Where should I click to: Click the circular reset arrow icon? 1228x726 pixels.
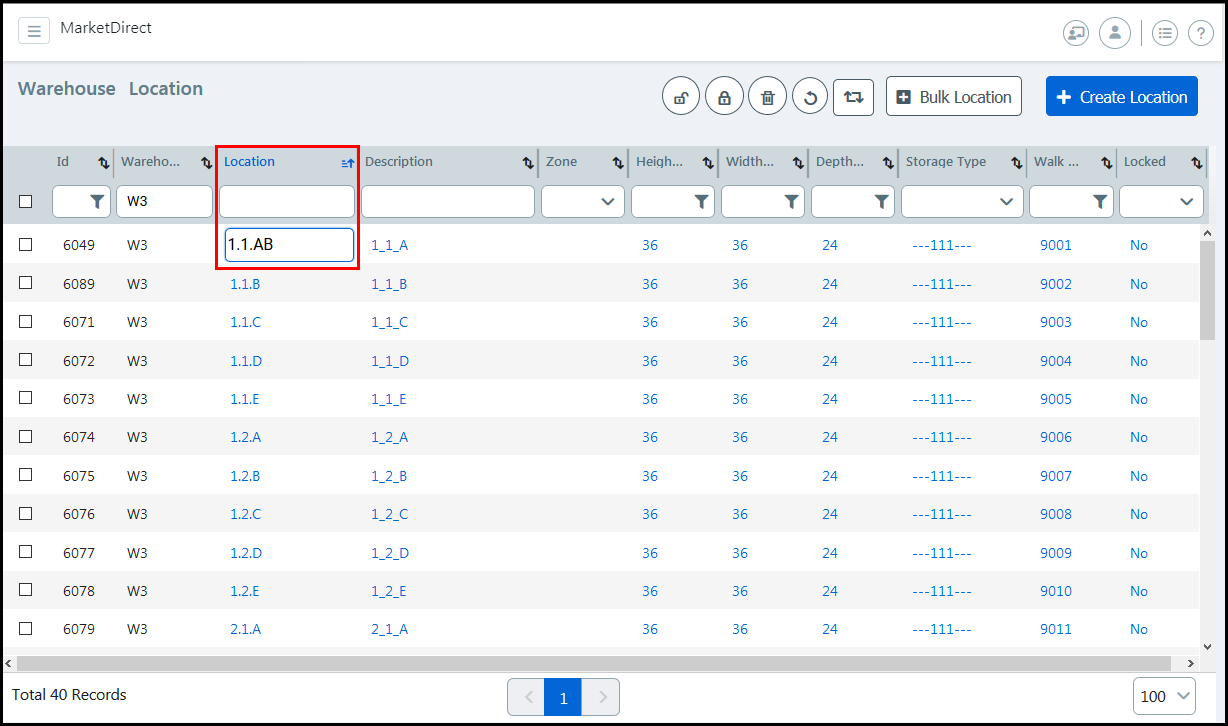click(810, 97)
